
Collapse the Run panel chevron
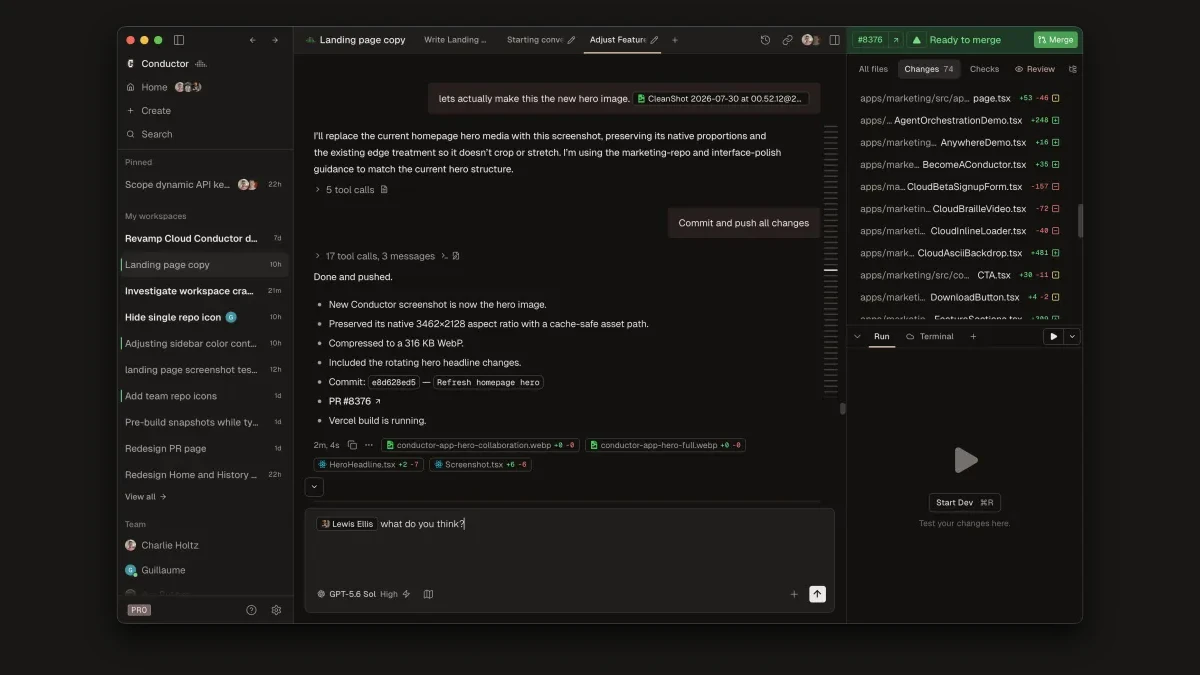(857, 337)
